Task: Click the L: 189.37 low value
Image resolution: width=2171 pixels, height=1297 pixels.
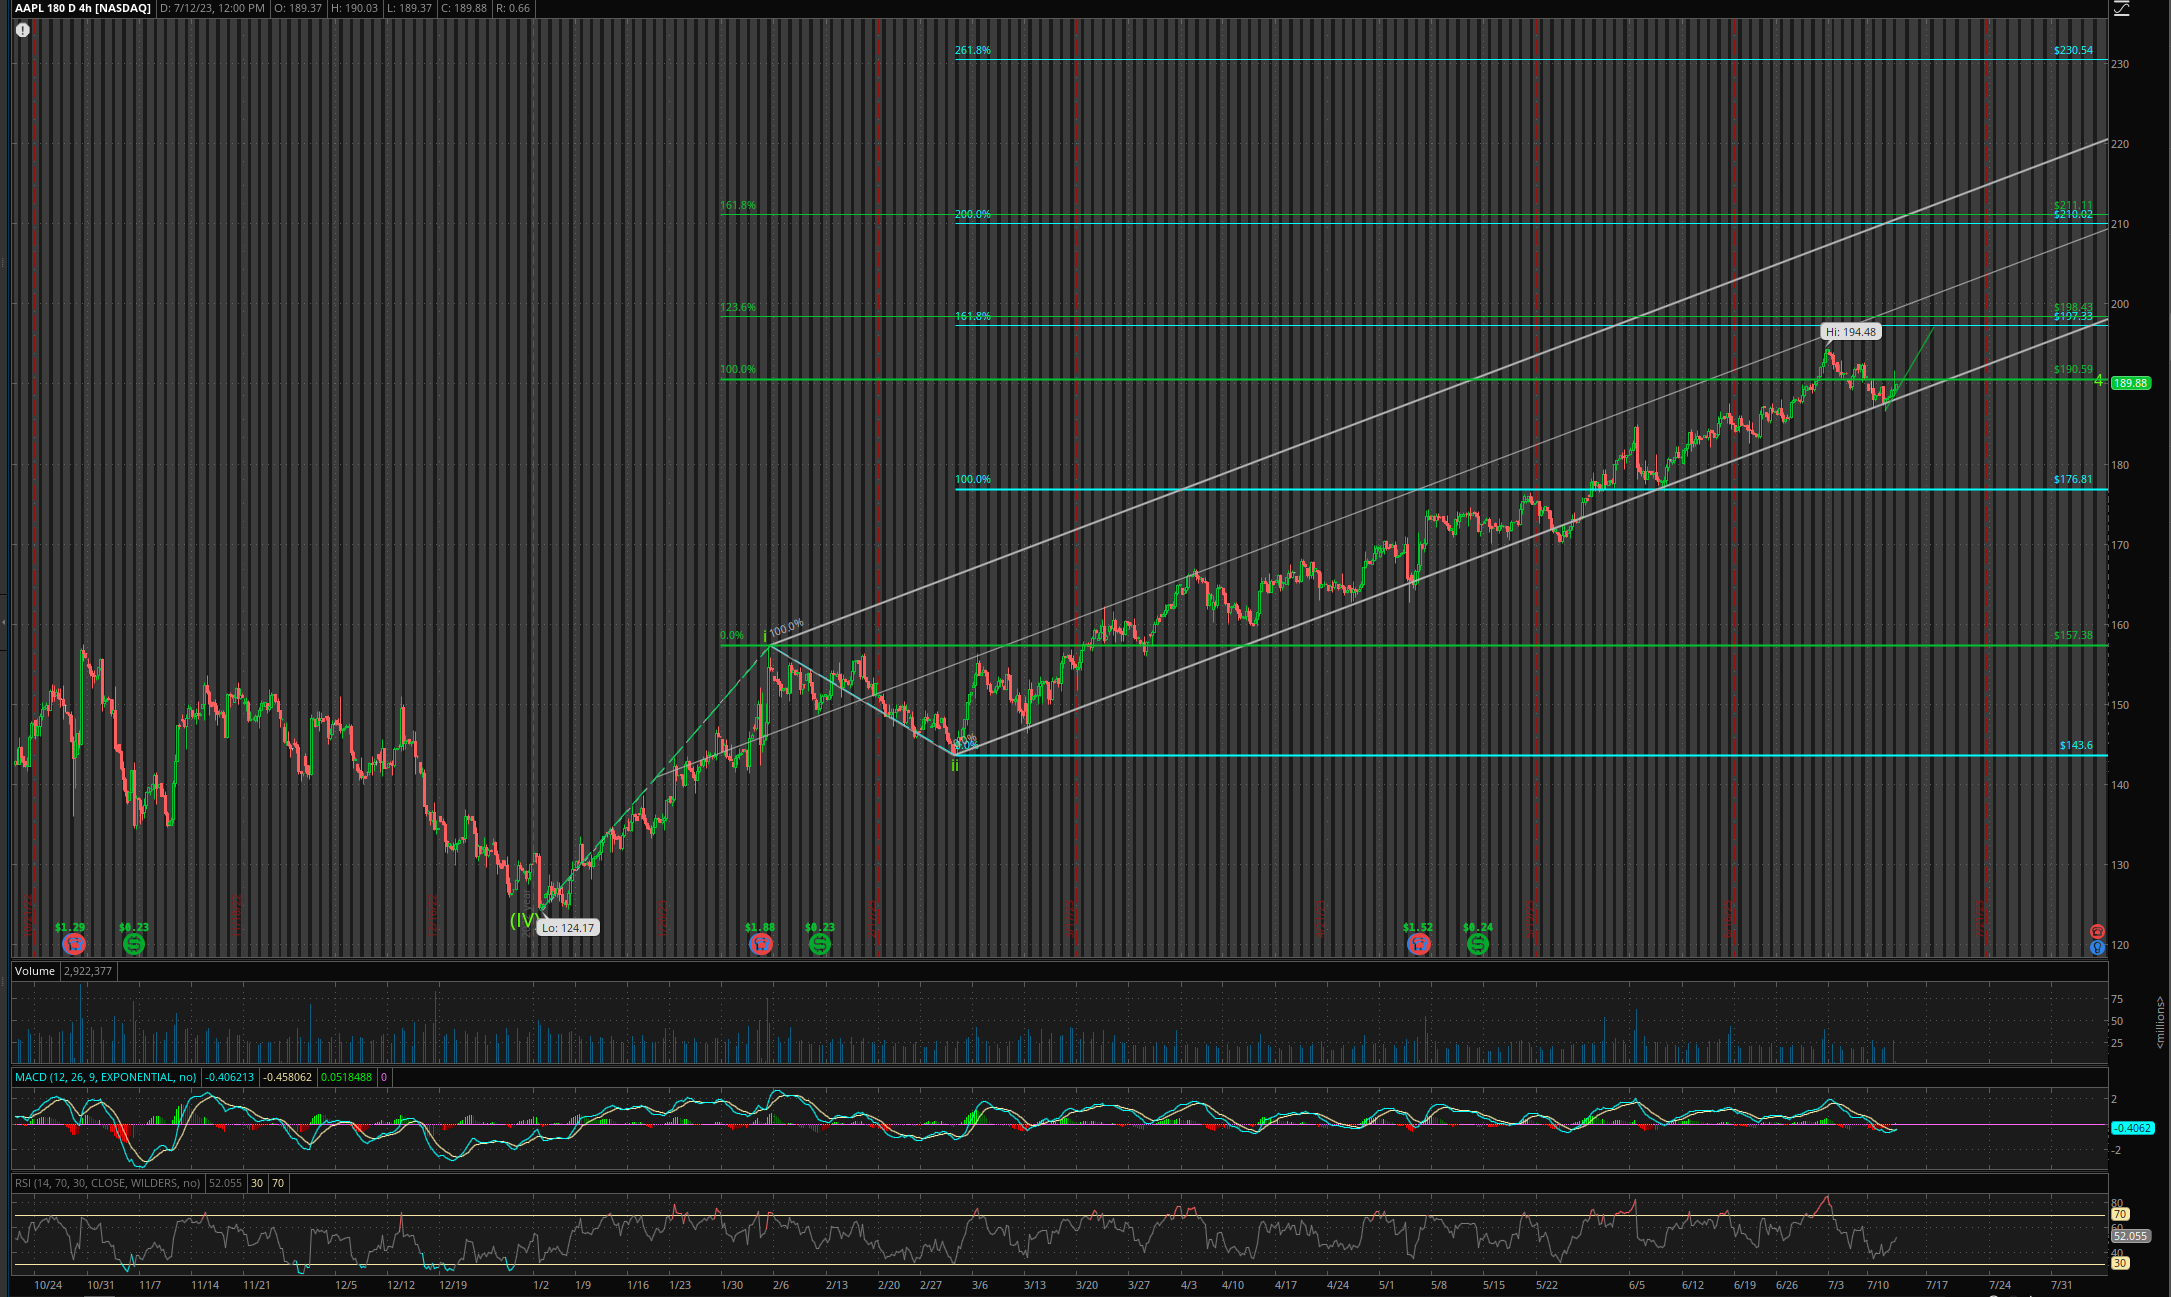Action: click(x=410, y=8)
